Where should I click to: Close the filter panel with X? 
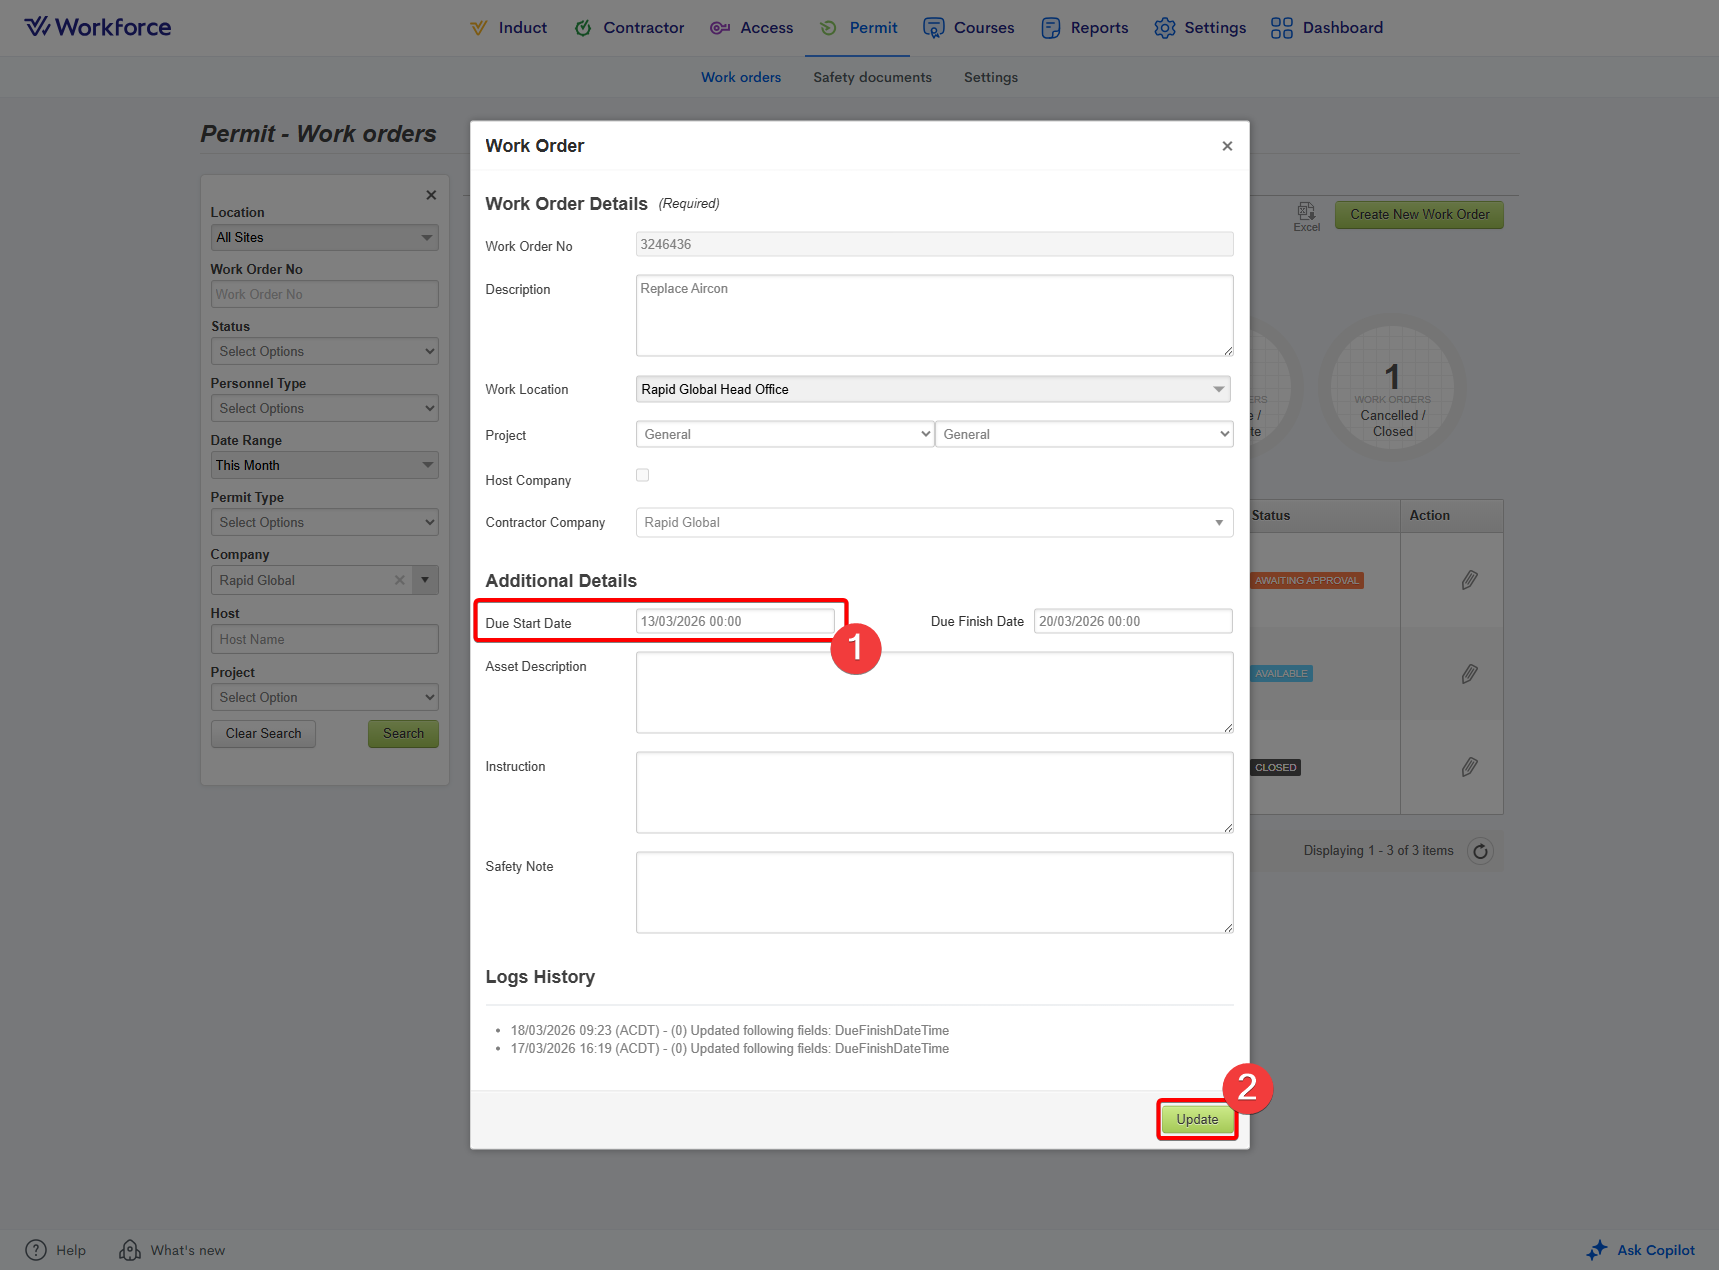431,195
